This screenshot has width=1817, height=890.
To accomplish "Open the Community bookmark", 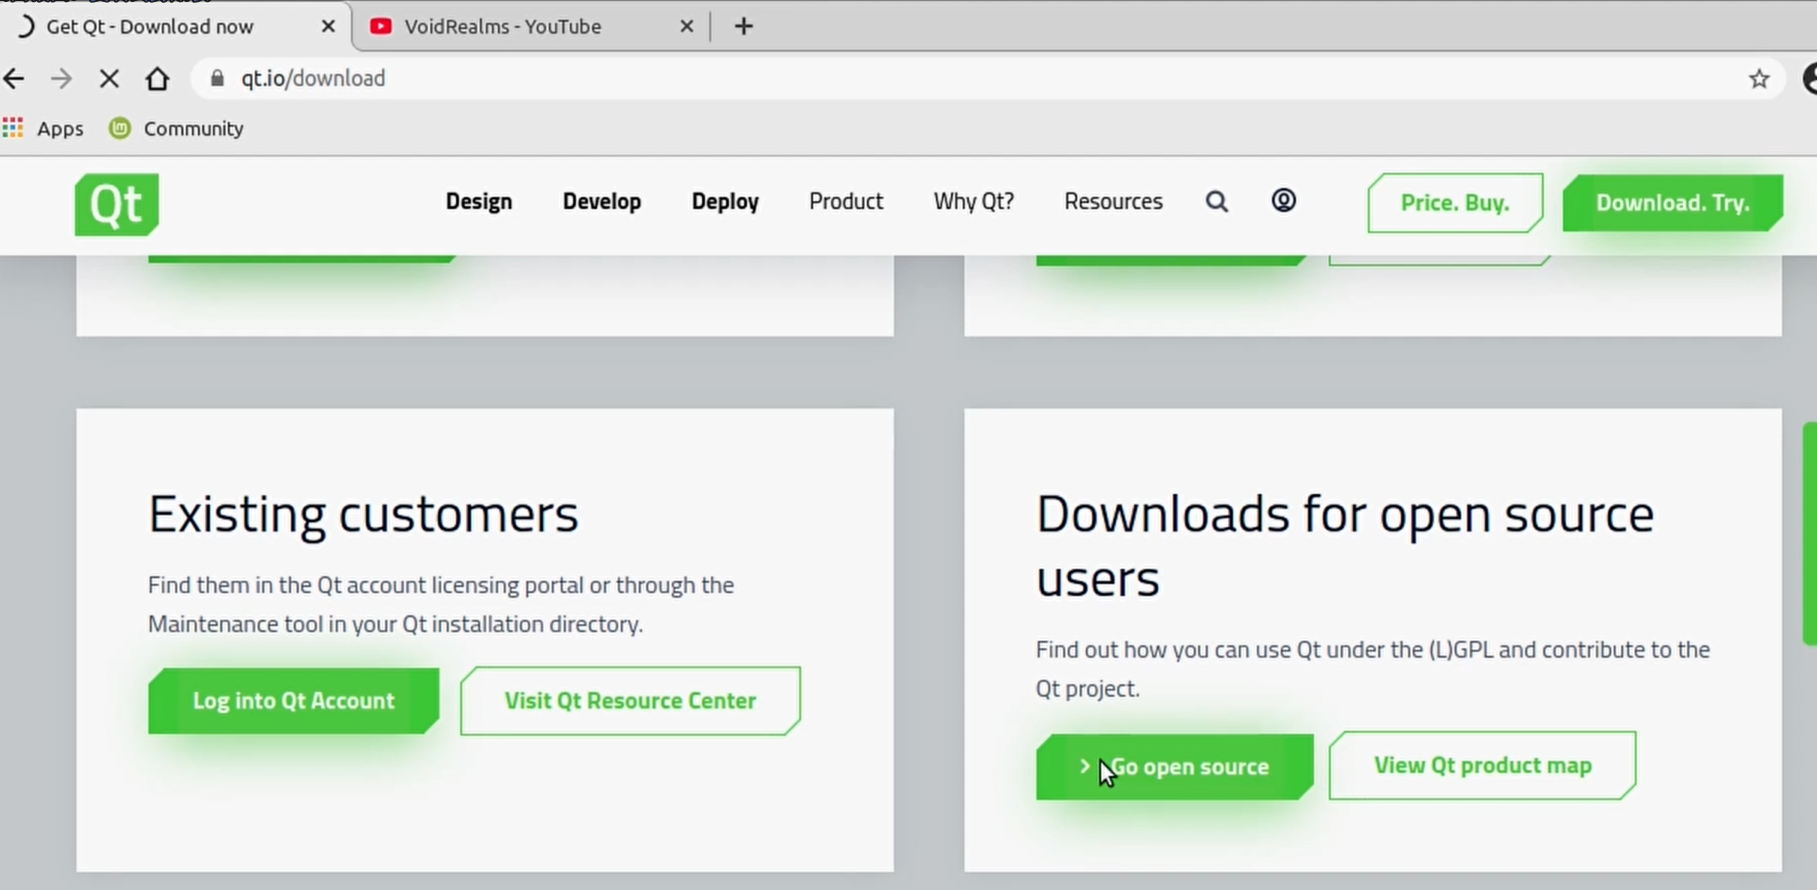I will click(x=177, y=128).
